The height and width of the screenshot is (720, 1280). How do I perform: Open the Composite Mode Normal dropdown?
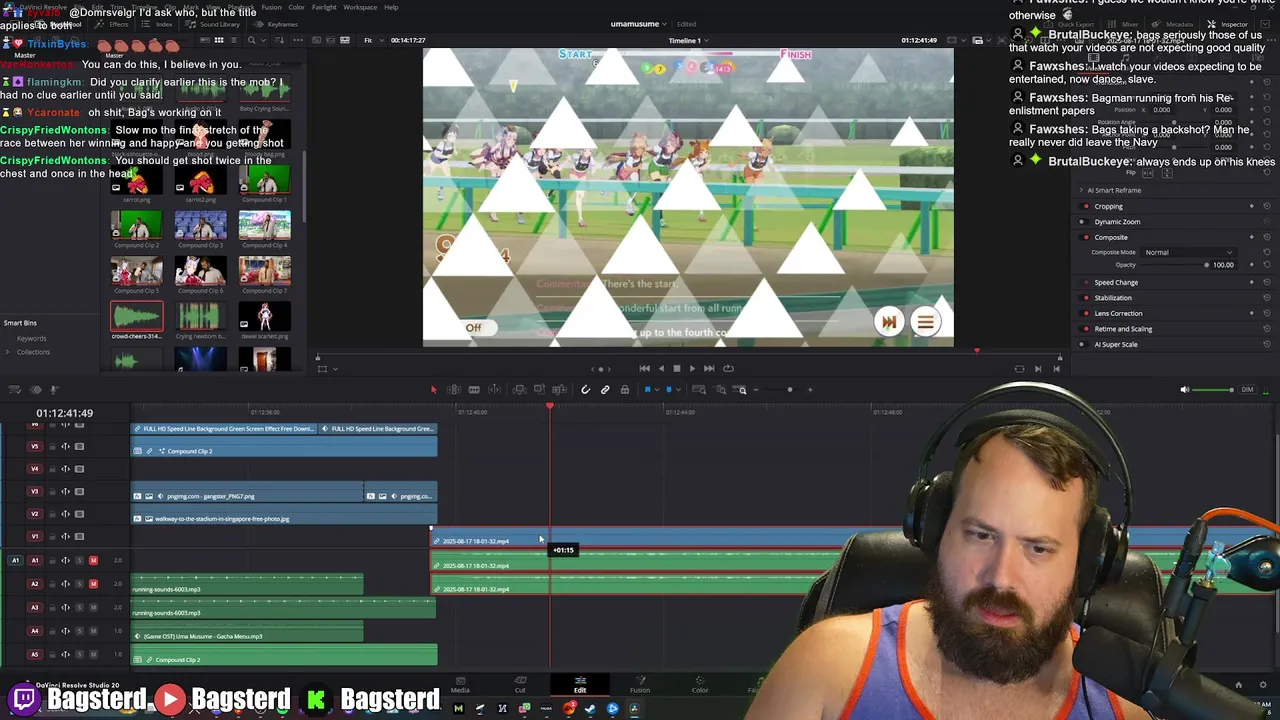pyautogui.click(x=1189, y=252)
